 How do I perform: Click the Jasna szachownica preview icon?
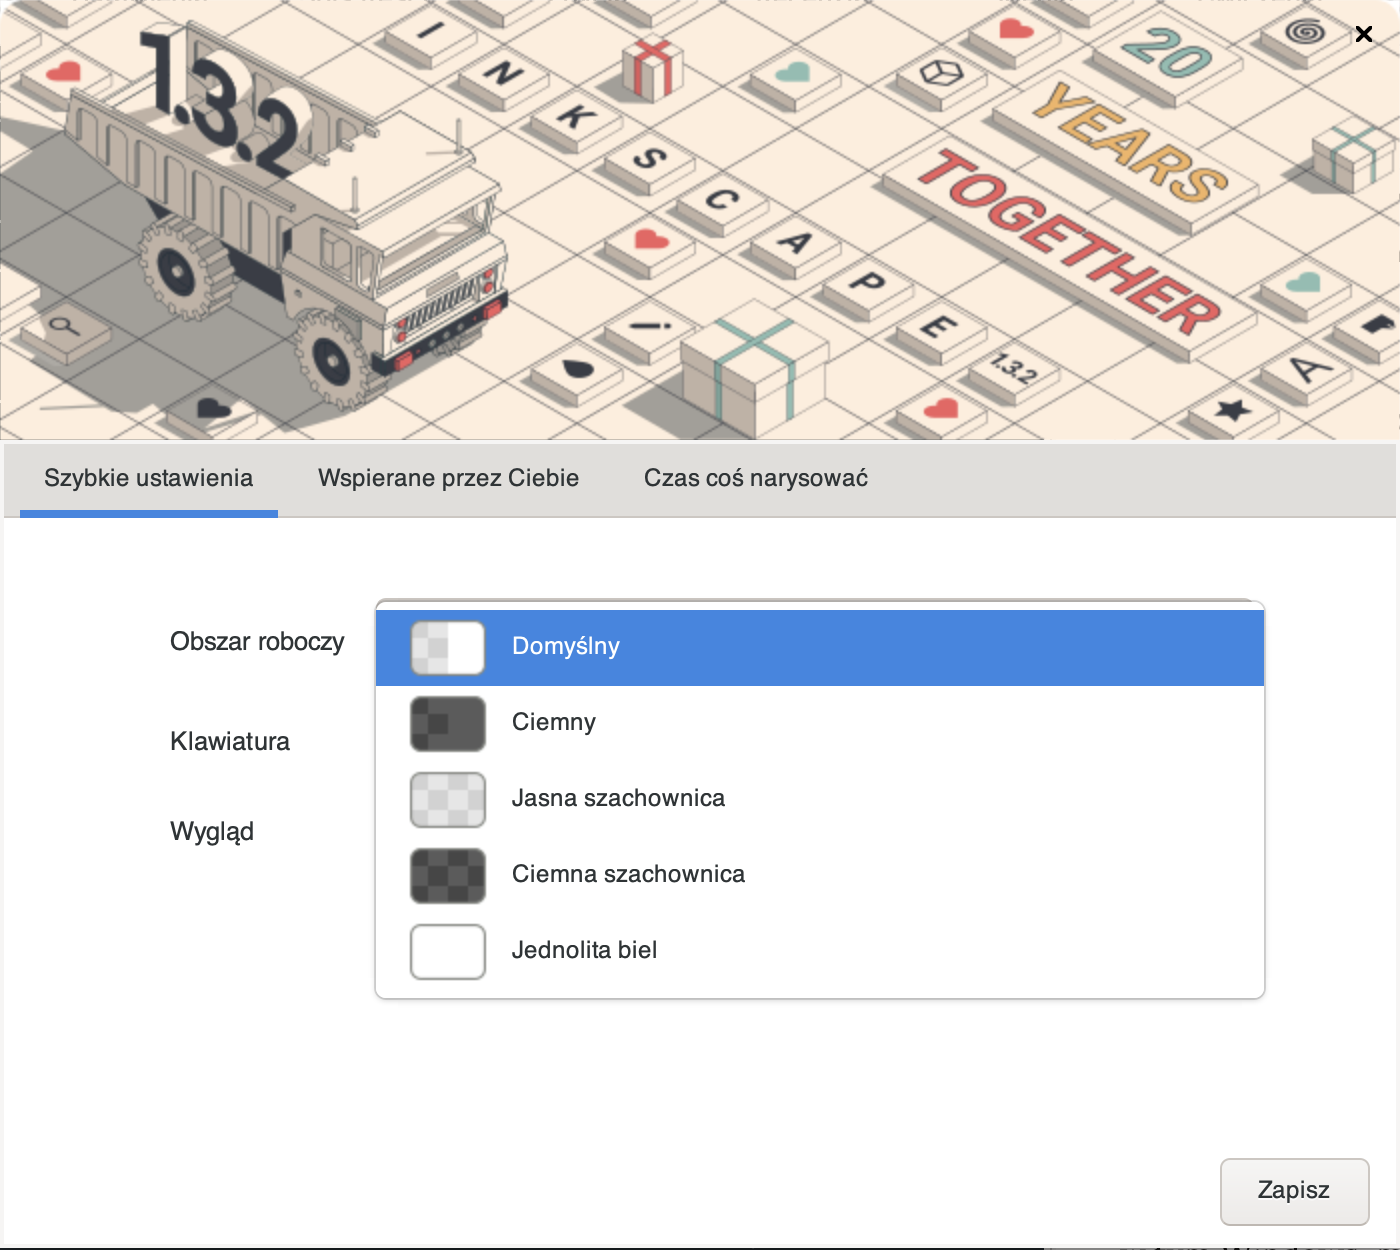pyautogui.click(x=447, y=799)
